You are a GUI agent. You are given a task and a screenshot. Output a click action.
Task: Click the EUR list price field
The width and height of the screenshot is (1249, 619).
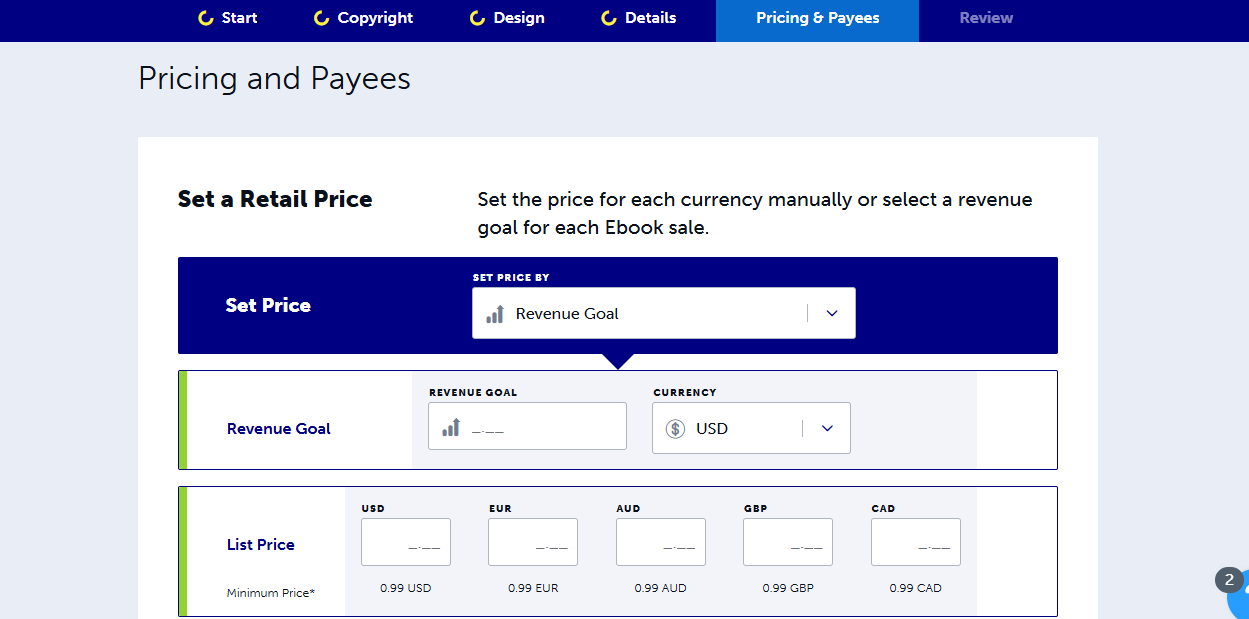(x=532, y=541)
